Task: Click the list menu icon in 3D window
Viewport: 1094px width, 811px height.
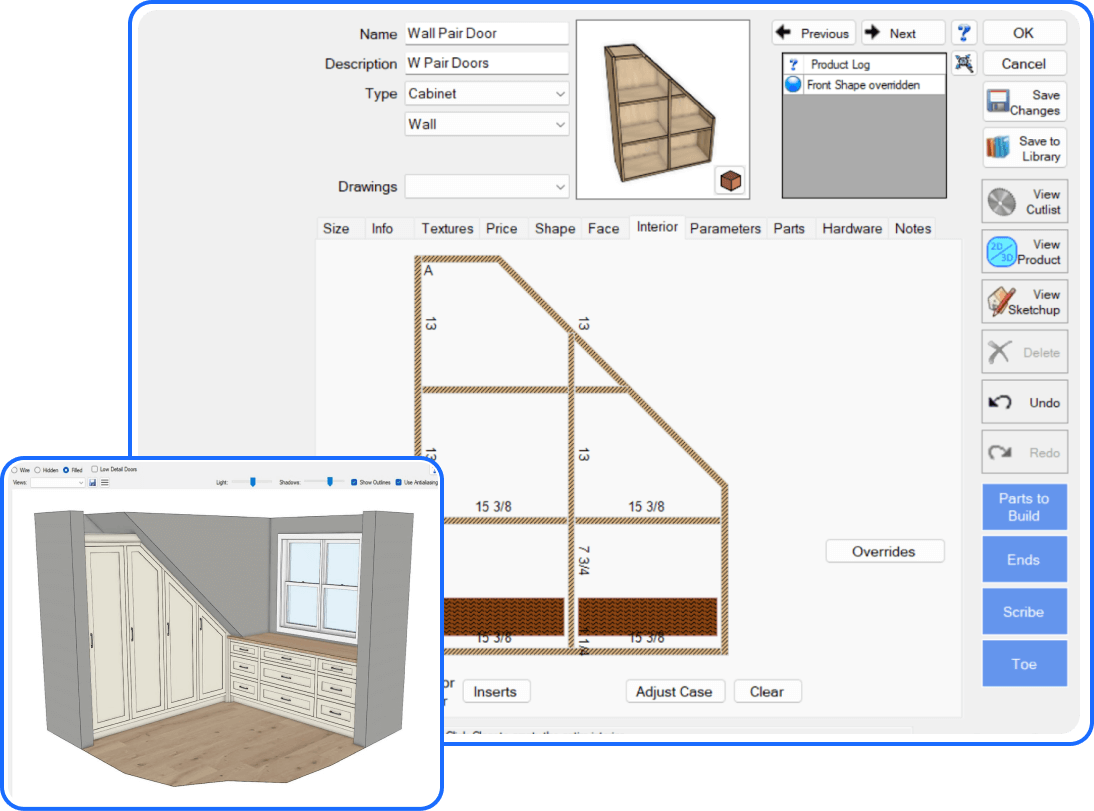Action: [105, 482]
